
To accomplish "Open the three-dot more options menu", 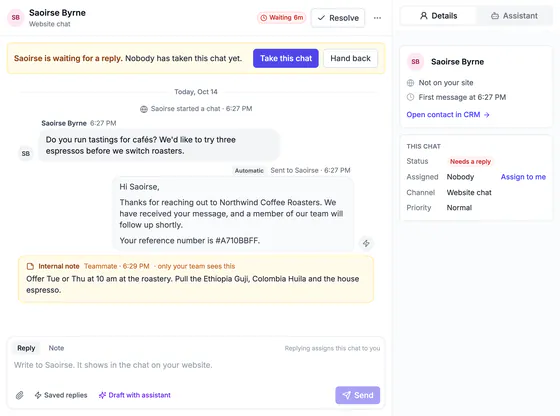I will pos(378,18).
